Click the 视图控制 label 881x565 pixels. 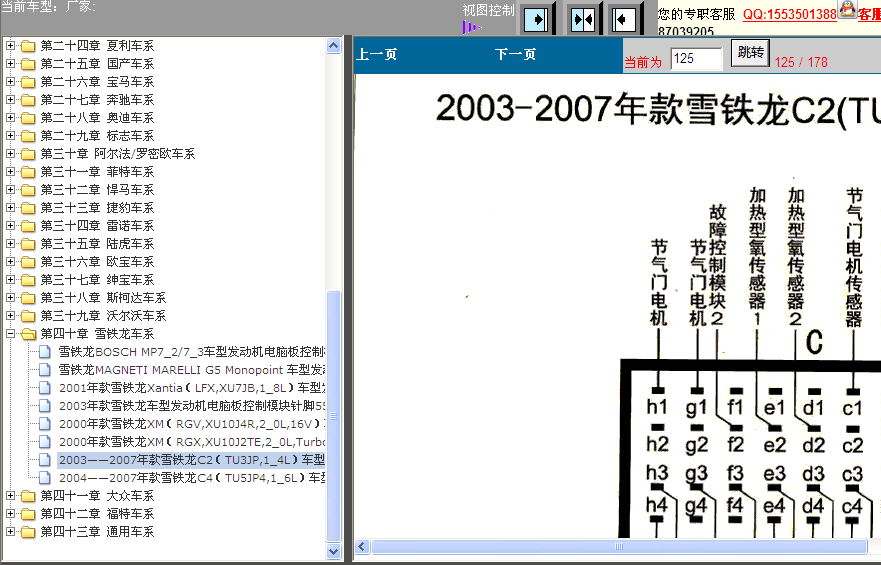[x=488, y=10]
